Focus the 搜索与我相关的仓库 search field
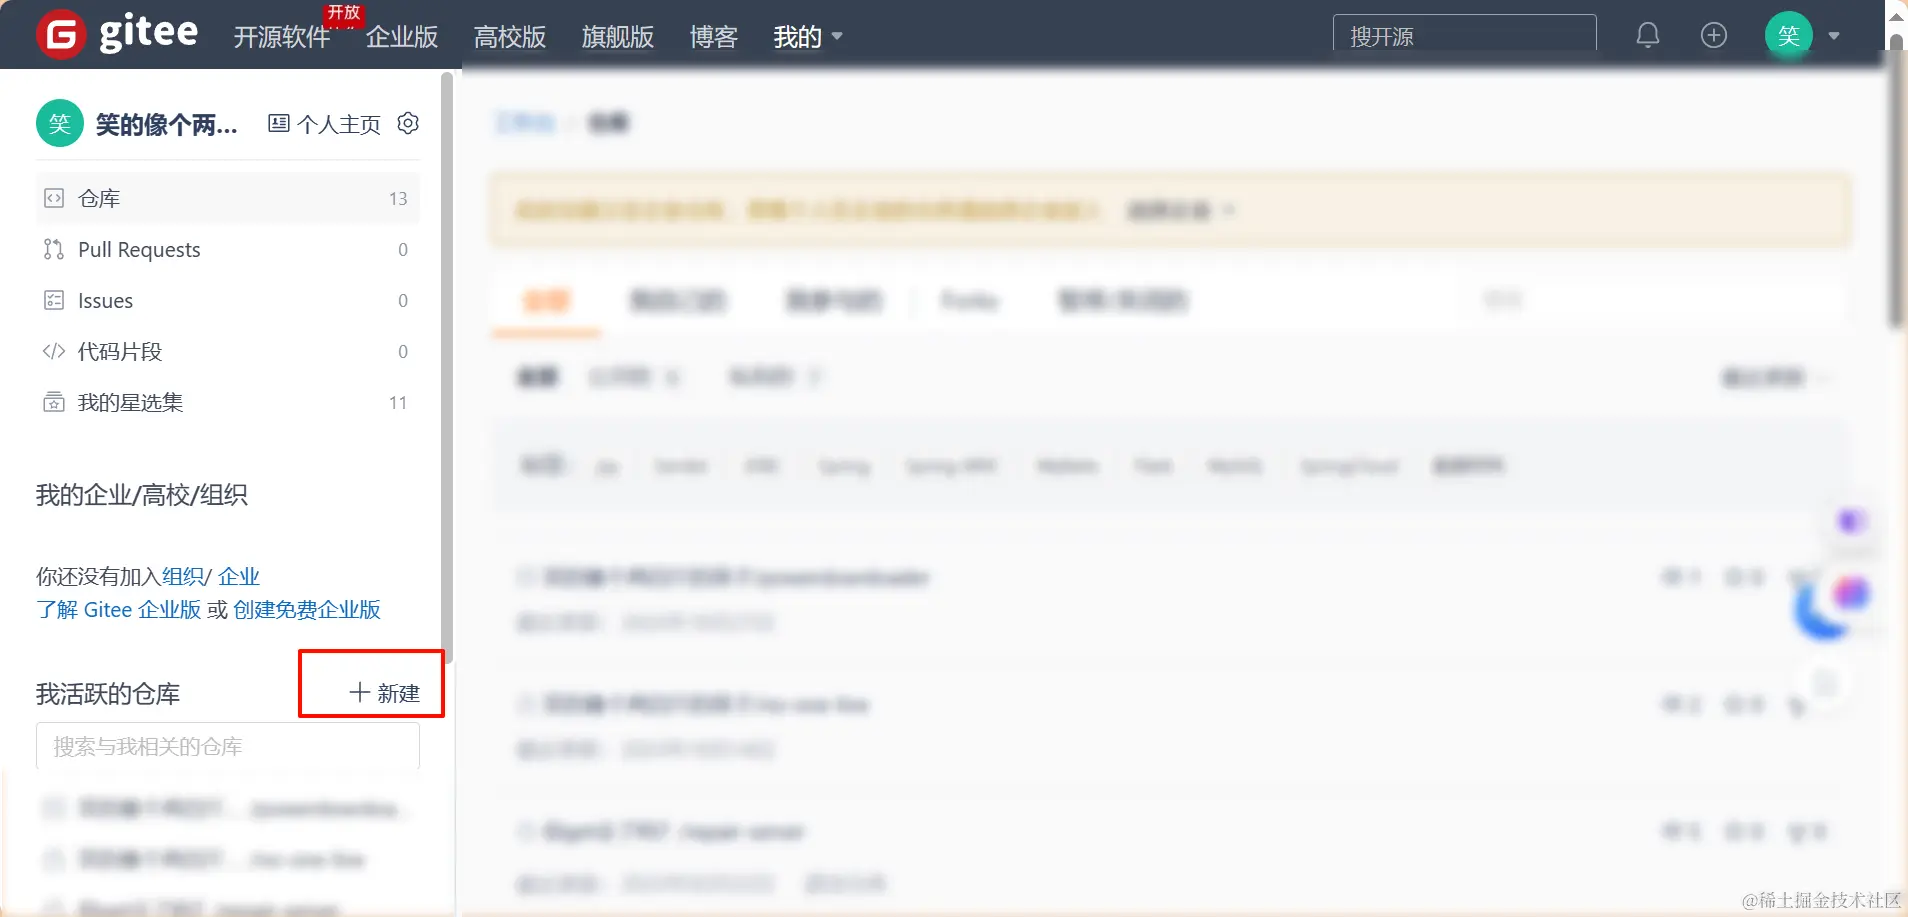The image size is (1908, 917). click(x=228, y=746)
